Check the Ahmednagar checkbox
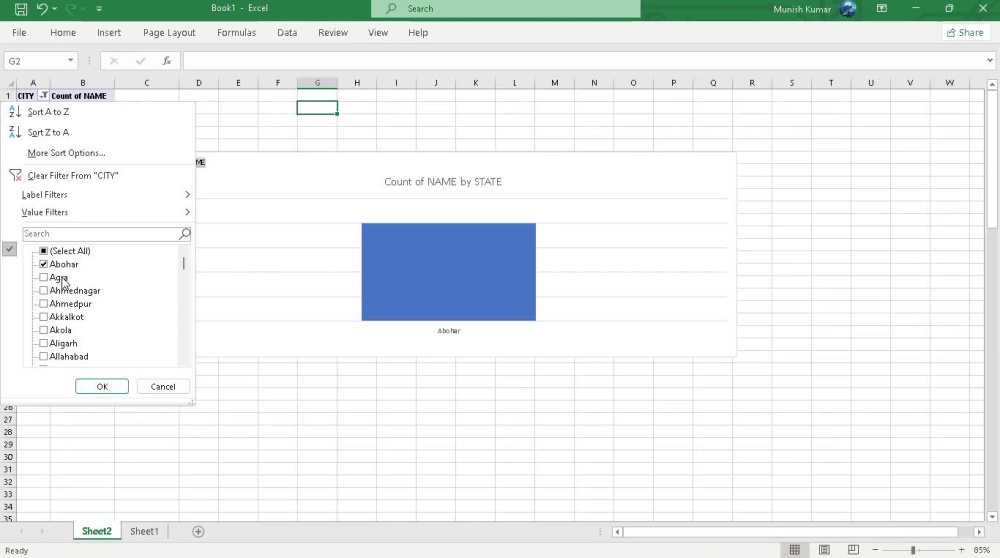The width and height of the screenshot is (1000, 558). (x=43, y=290)
